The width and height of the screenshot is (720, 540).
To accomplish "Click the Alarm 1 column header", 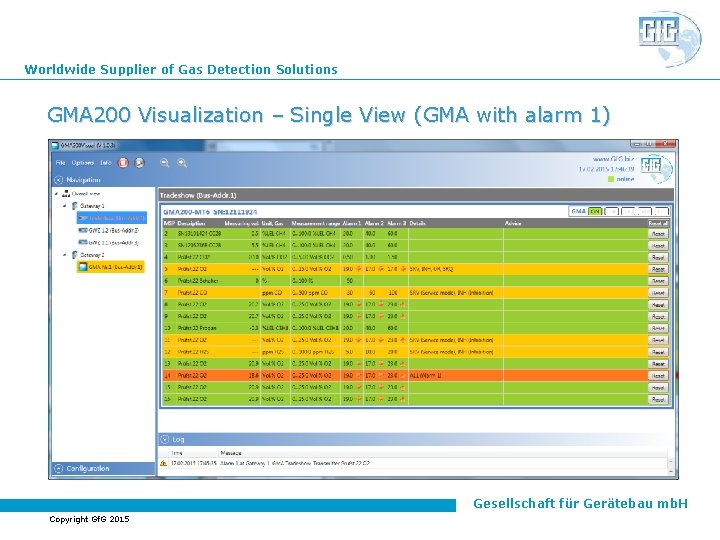I will [352, 223].
